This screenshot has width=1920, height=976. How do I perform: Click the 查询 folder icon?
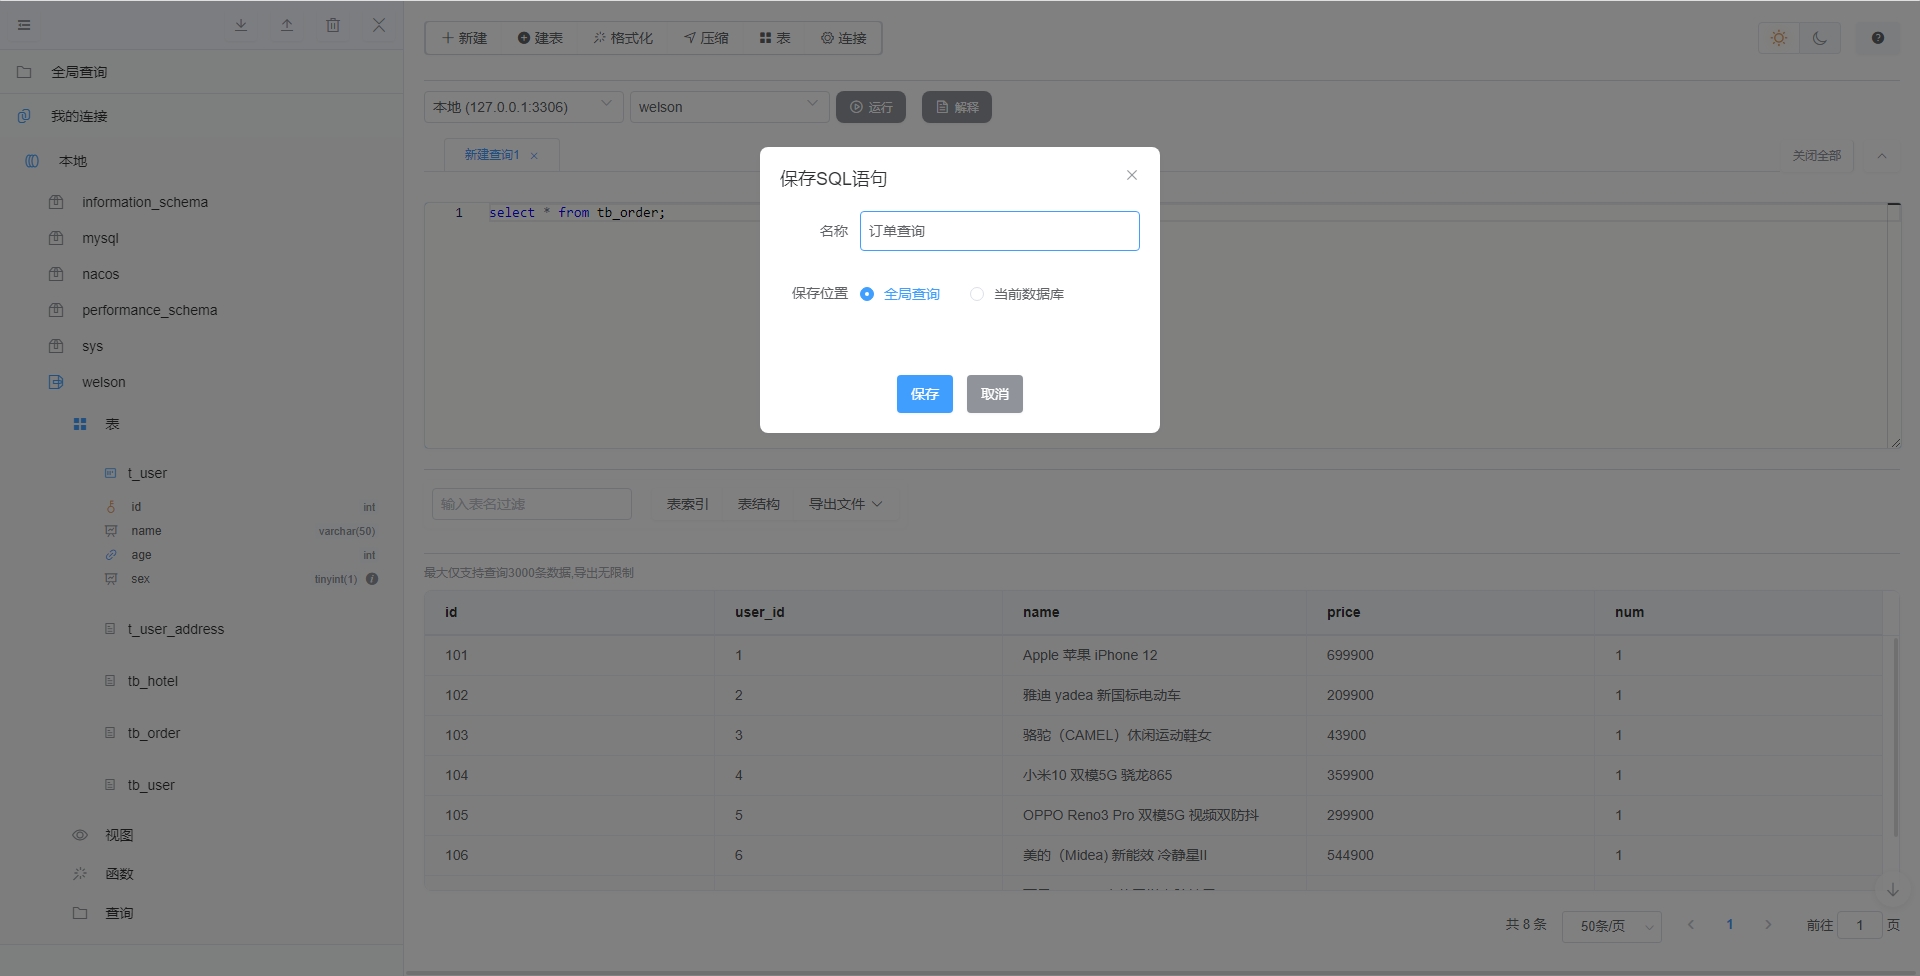pyautogui.click(x=80, y=913)
